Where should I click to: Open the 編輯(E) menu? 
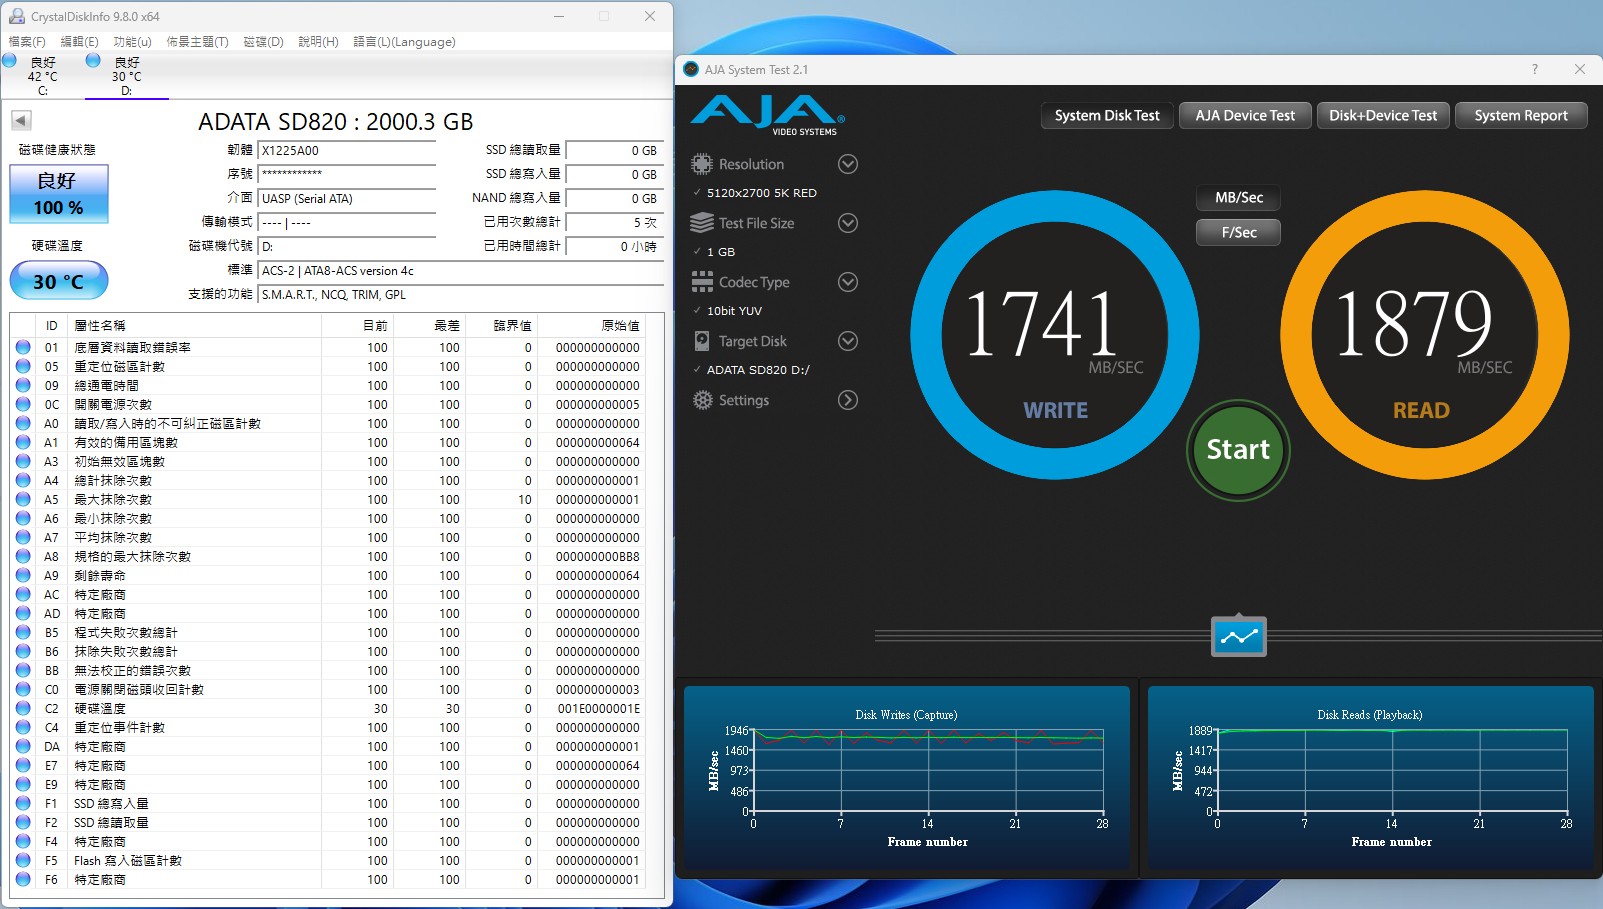coord(80,42)
